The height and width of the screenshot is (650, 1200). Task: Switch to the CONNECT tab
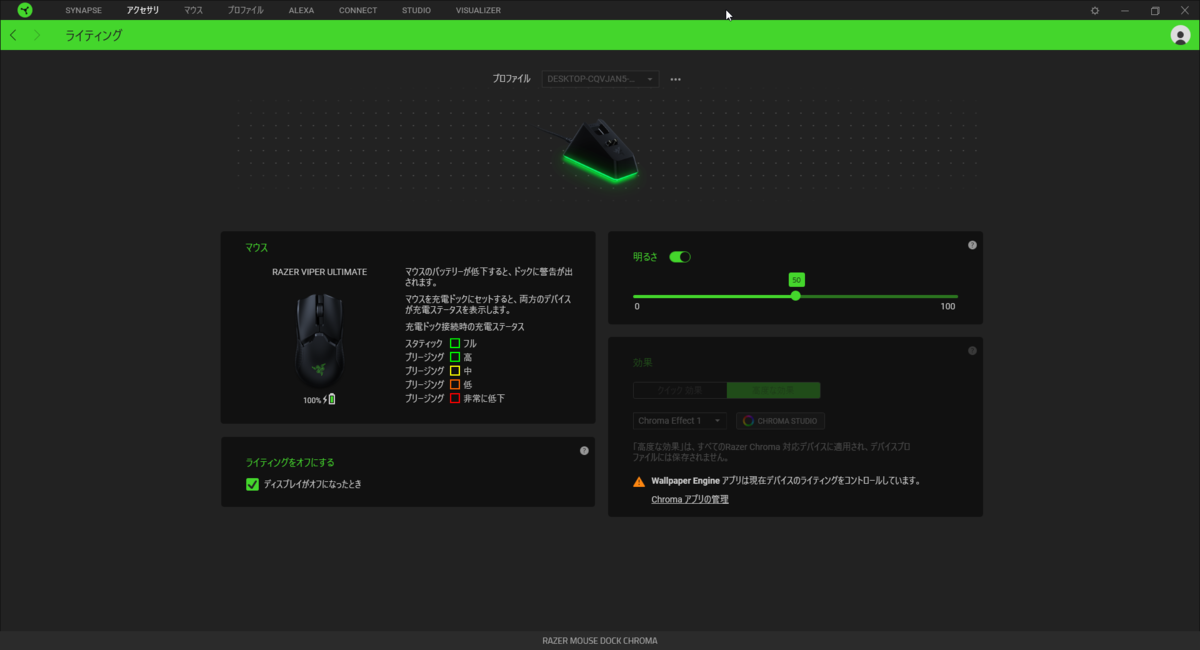tap(358, 10)
